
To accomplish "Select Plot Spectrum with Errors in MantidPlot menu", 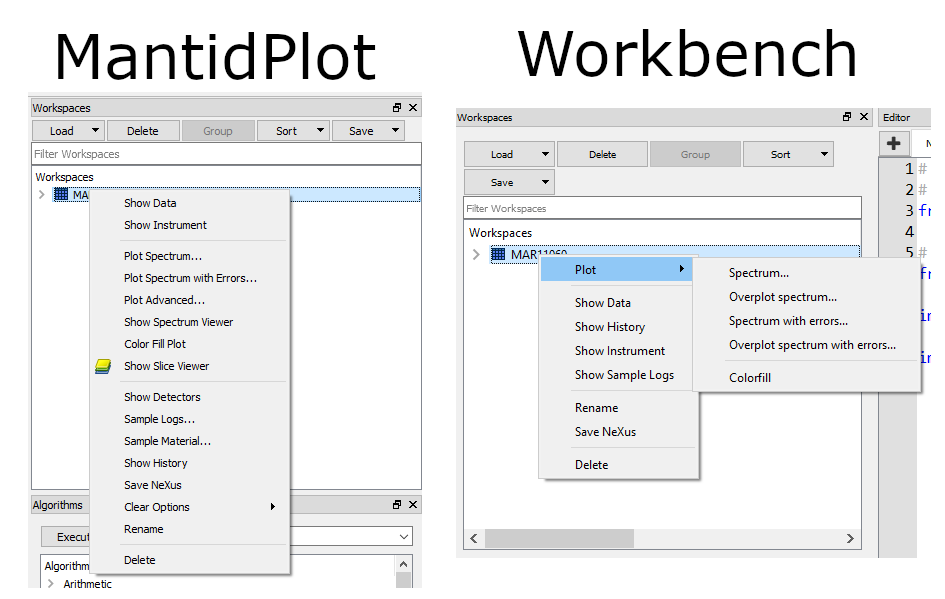I will pos(190,278).
